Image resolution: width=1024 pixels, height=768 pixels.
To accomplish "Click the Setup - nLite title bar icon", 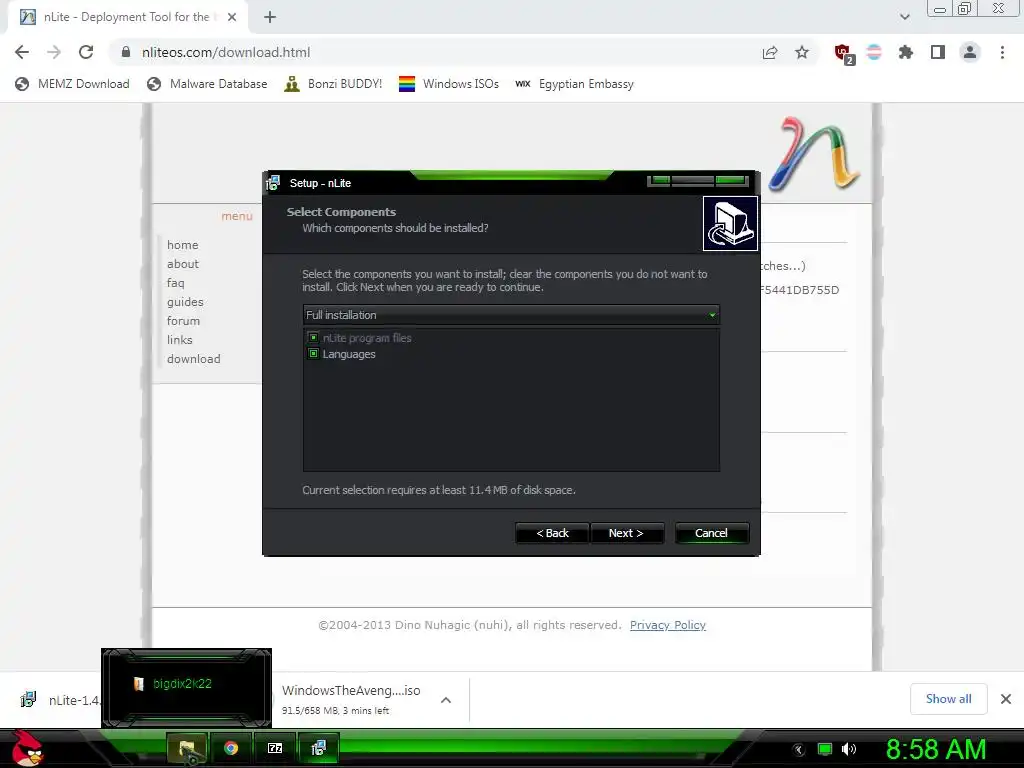I will (274, 183).
